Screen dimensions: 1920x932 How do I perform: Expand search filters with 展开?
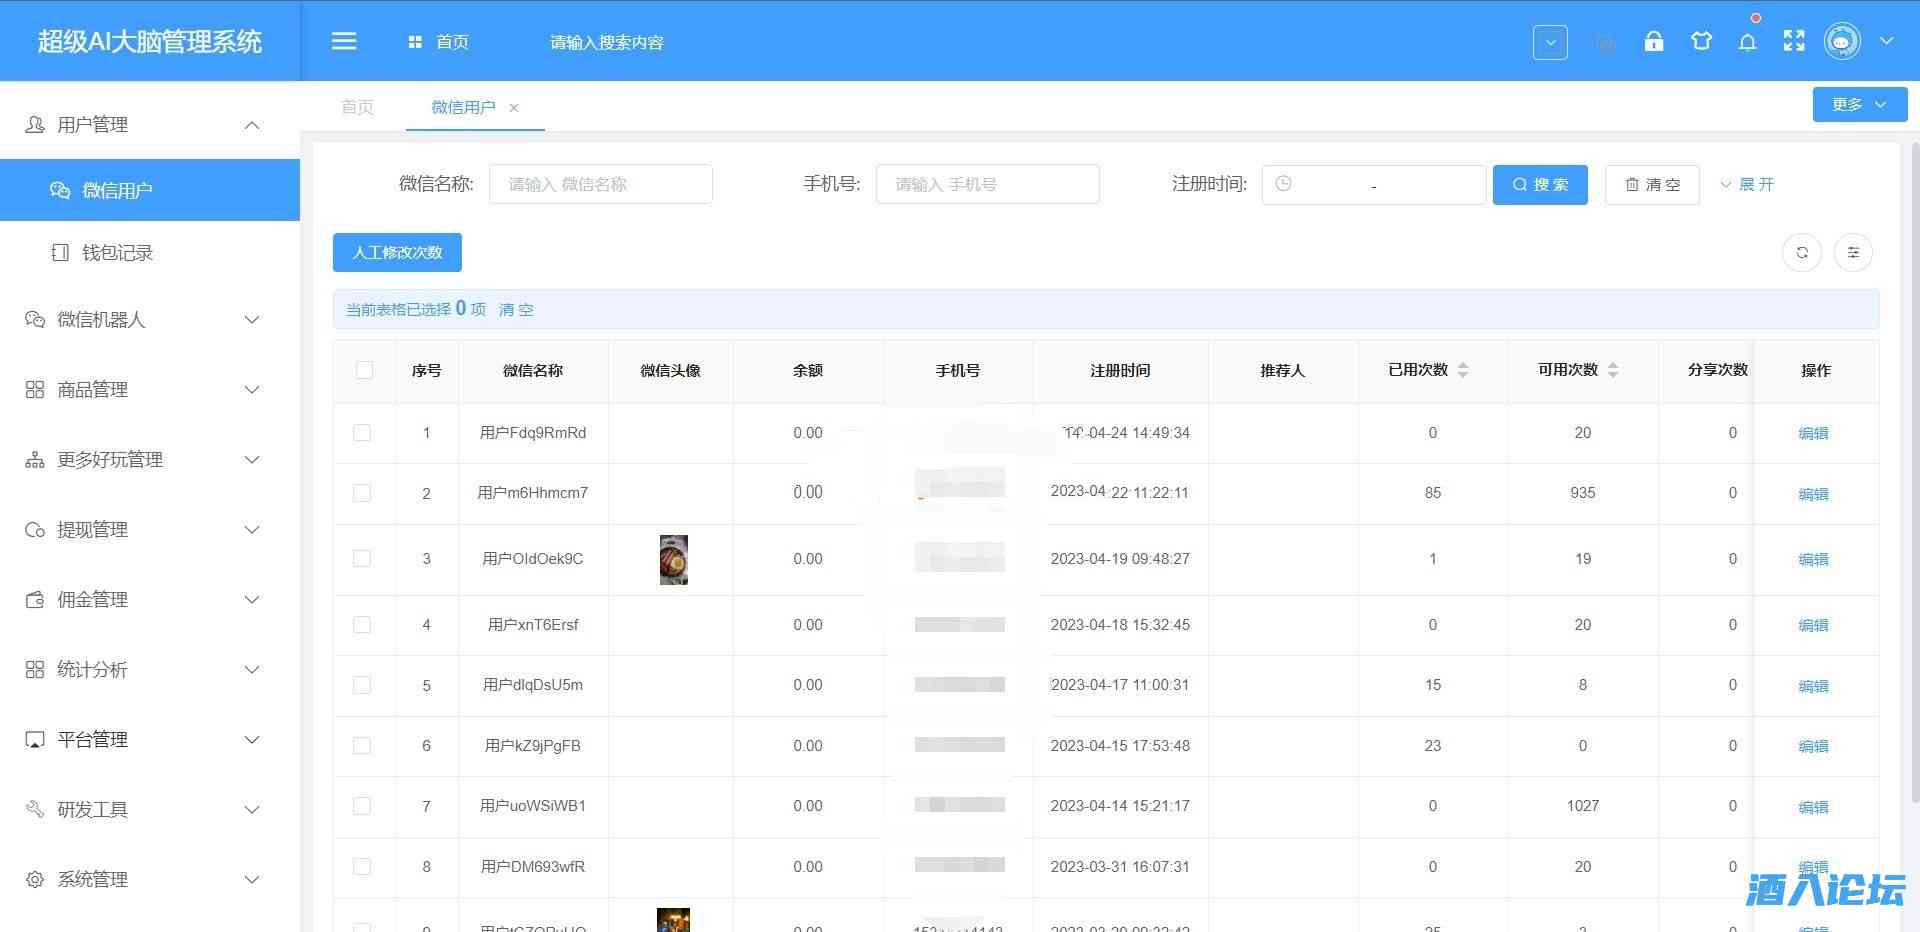click(x=1747, y=184)
